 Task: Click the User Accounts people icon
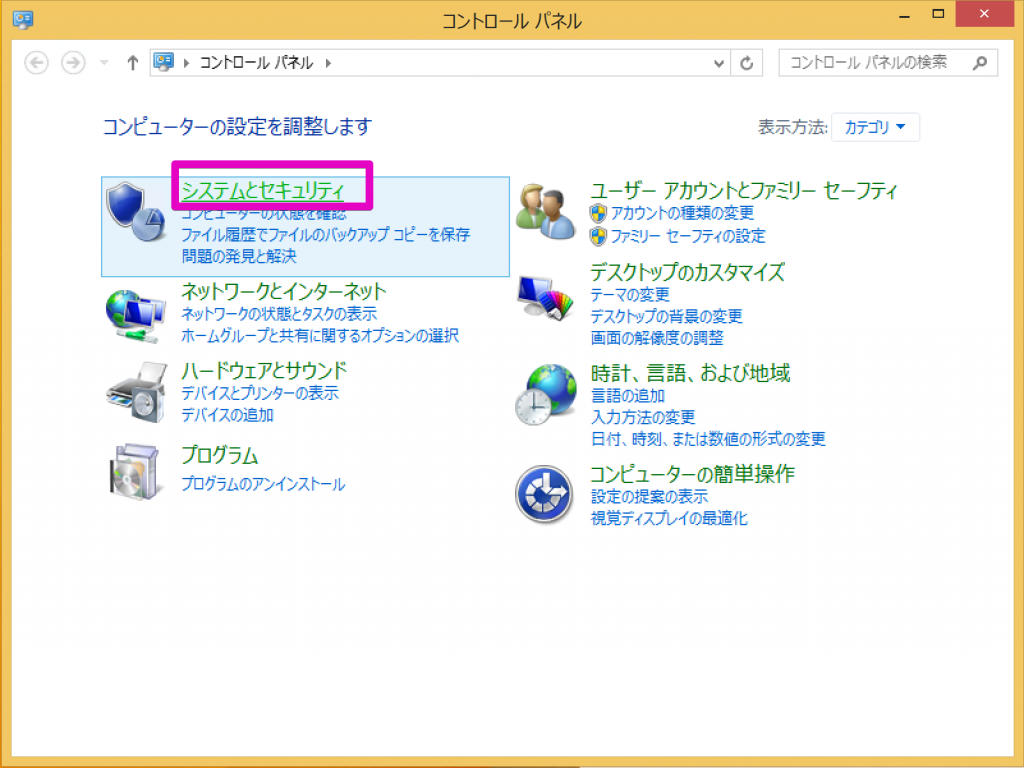click(x=546, y=212)
